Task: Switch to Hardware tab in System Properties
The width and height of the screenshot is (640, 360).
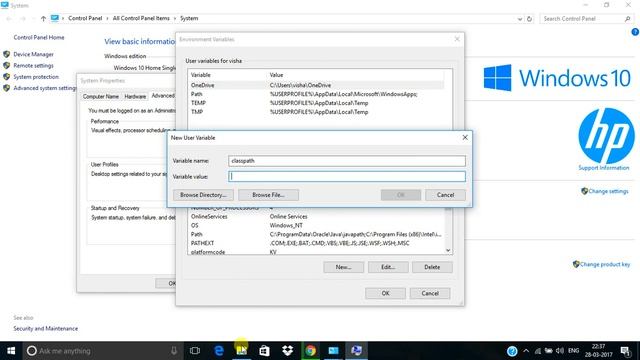Action: pyautogui.click(x=135, y=97)
